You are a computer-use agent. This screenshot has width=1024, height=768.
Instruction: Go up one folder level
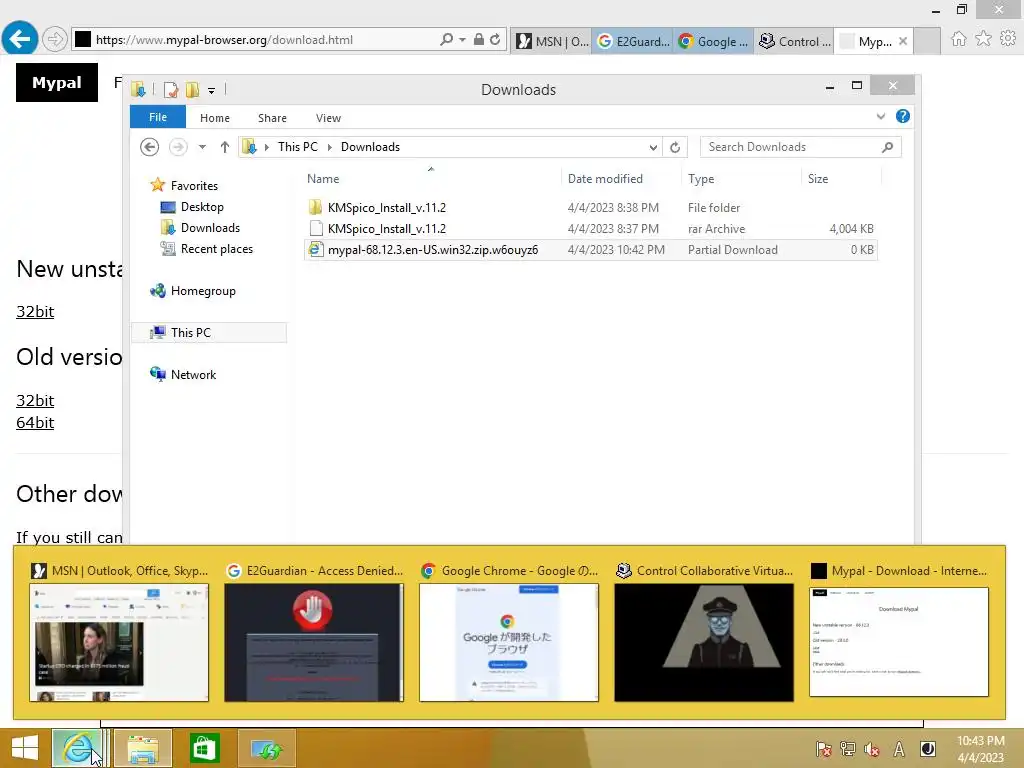coord(225,147)
